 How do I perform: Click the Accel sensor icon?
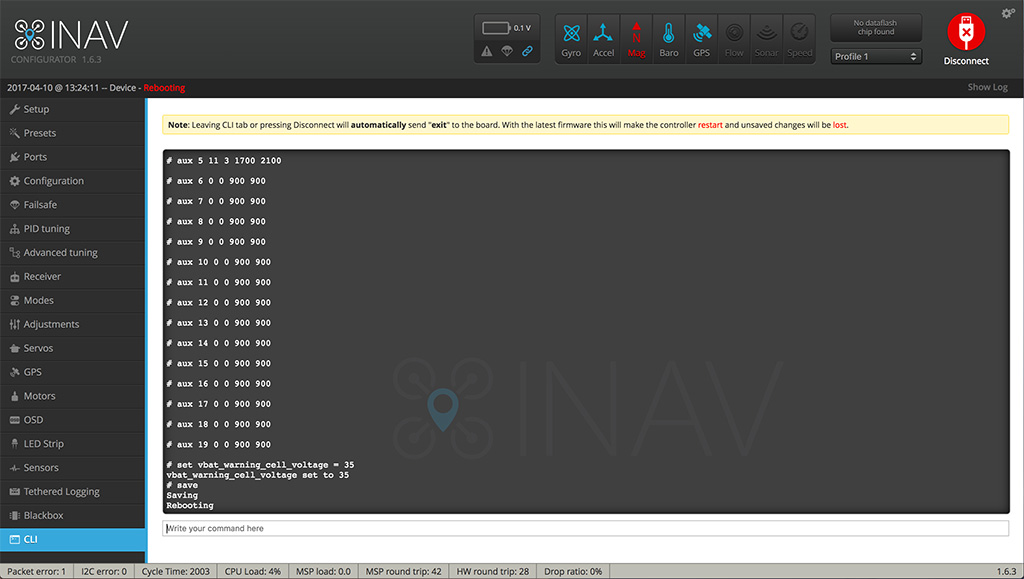pyautogui.click(x=603, y=39)
